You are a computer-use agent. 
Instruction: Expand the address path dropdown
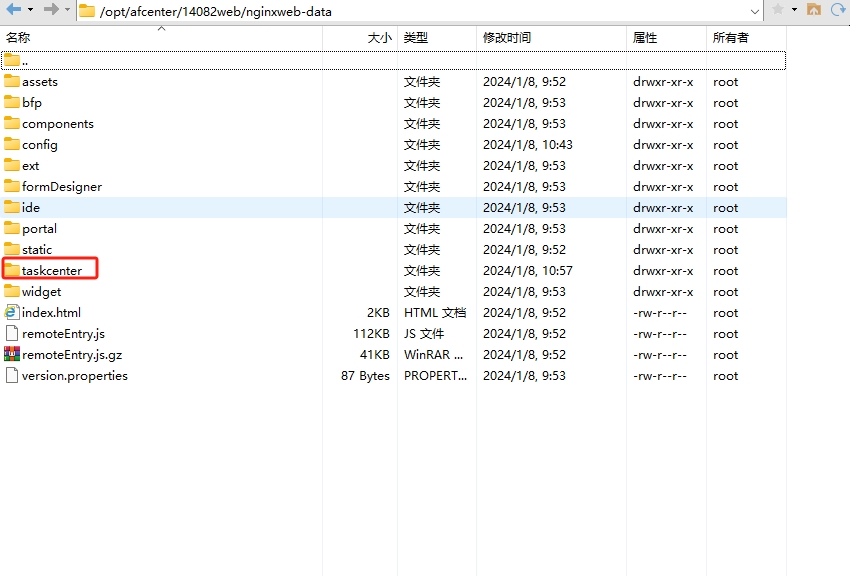point(755,11)
